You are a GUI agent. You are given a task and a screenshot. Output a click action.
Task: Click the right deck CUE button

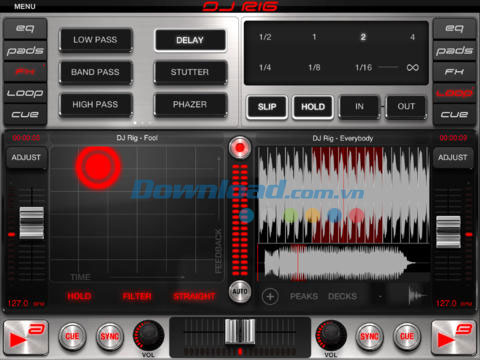407,336
